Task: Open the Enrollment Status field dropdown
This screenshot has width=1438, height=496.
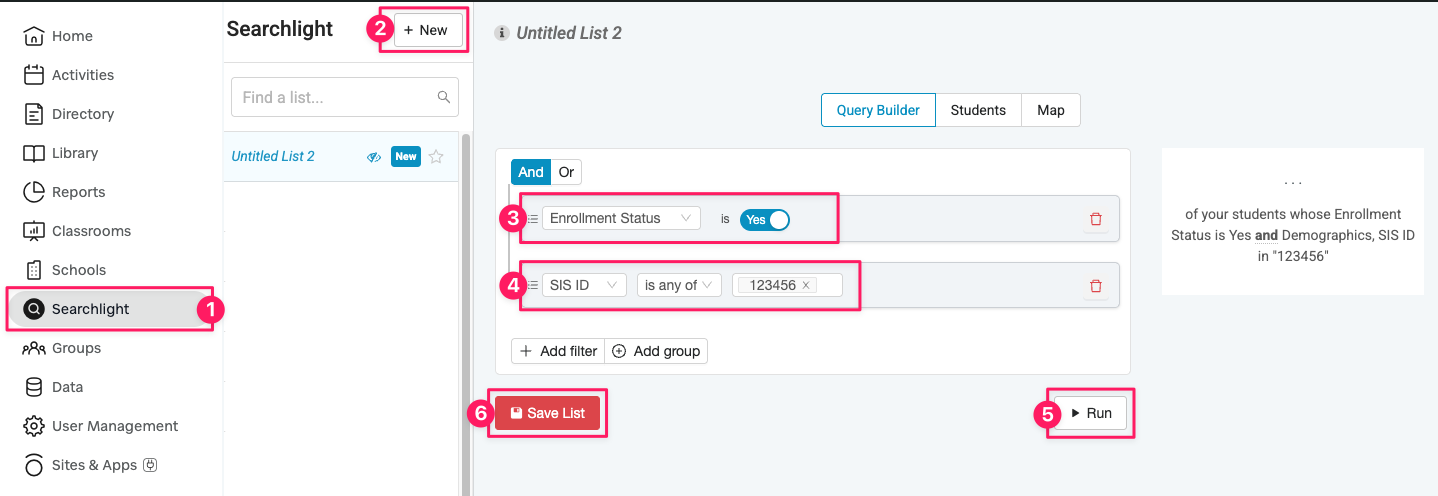Action: pyautogui.click(x=621, y=218)
